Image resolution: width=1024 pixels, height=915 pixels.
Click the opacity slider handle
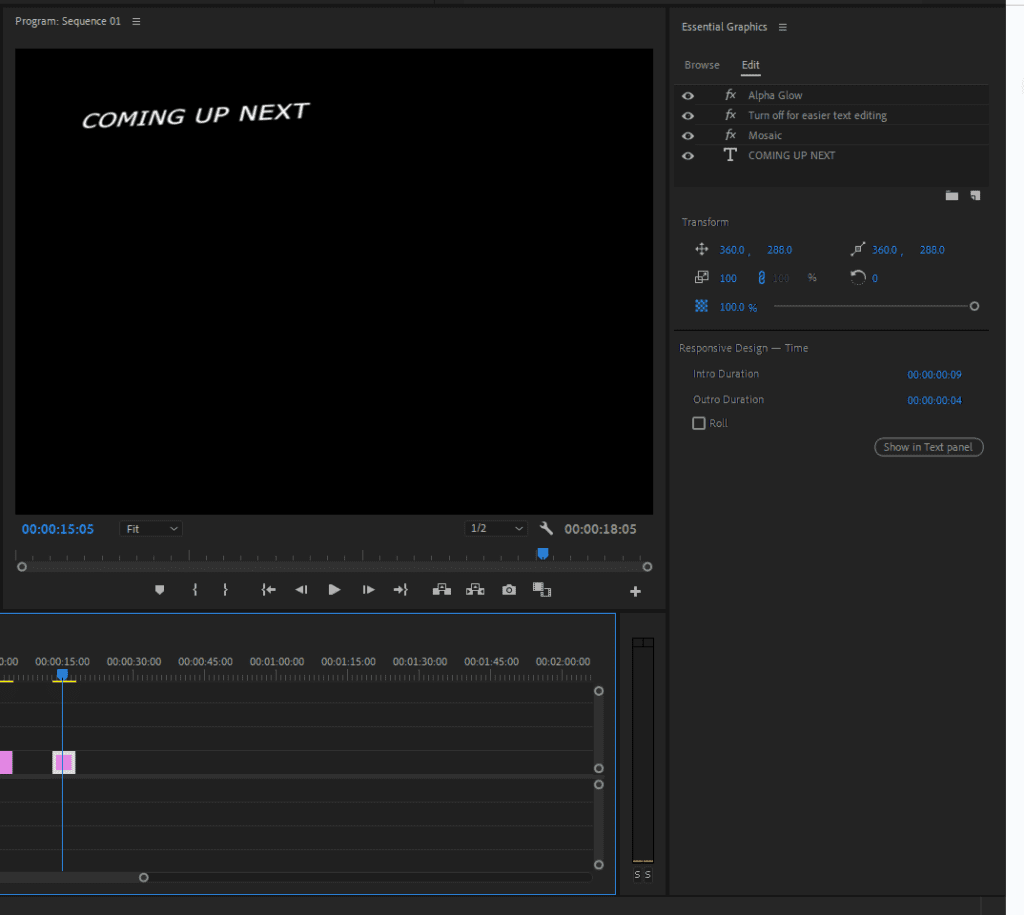coord(974,306)
